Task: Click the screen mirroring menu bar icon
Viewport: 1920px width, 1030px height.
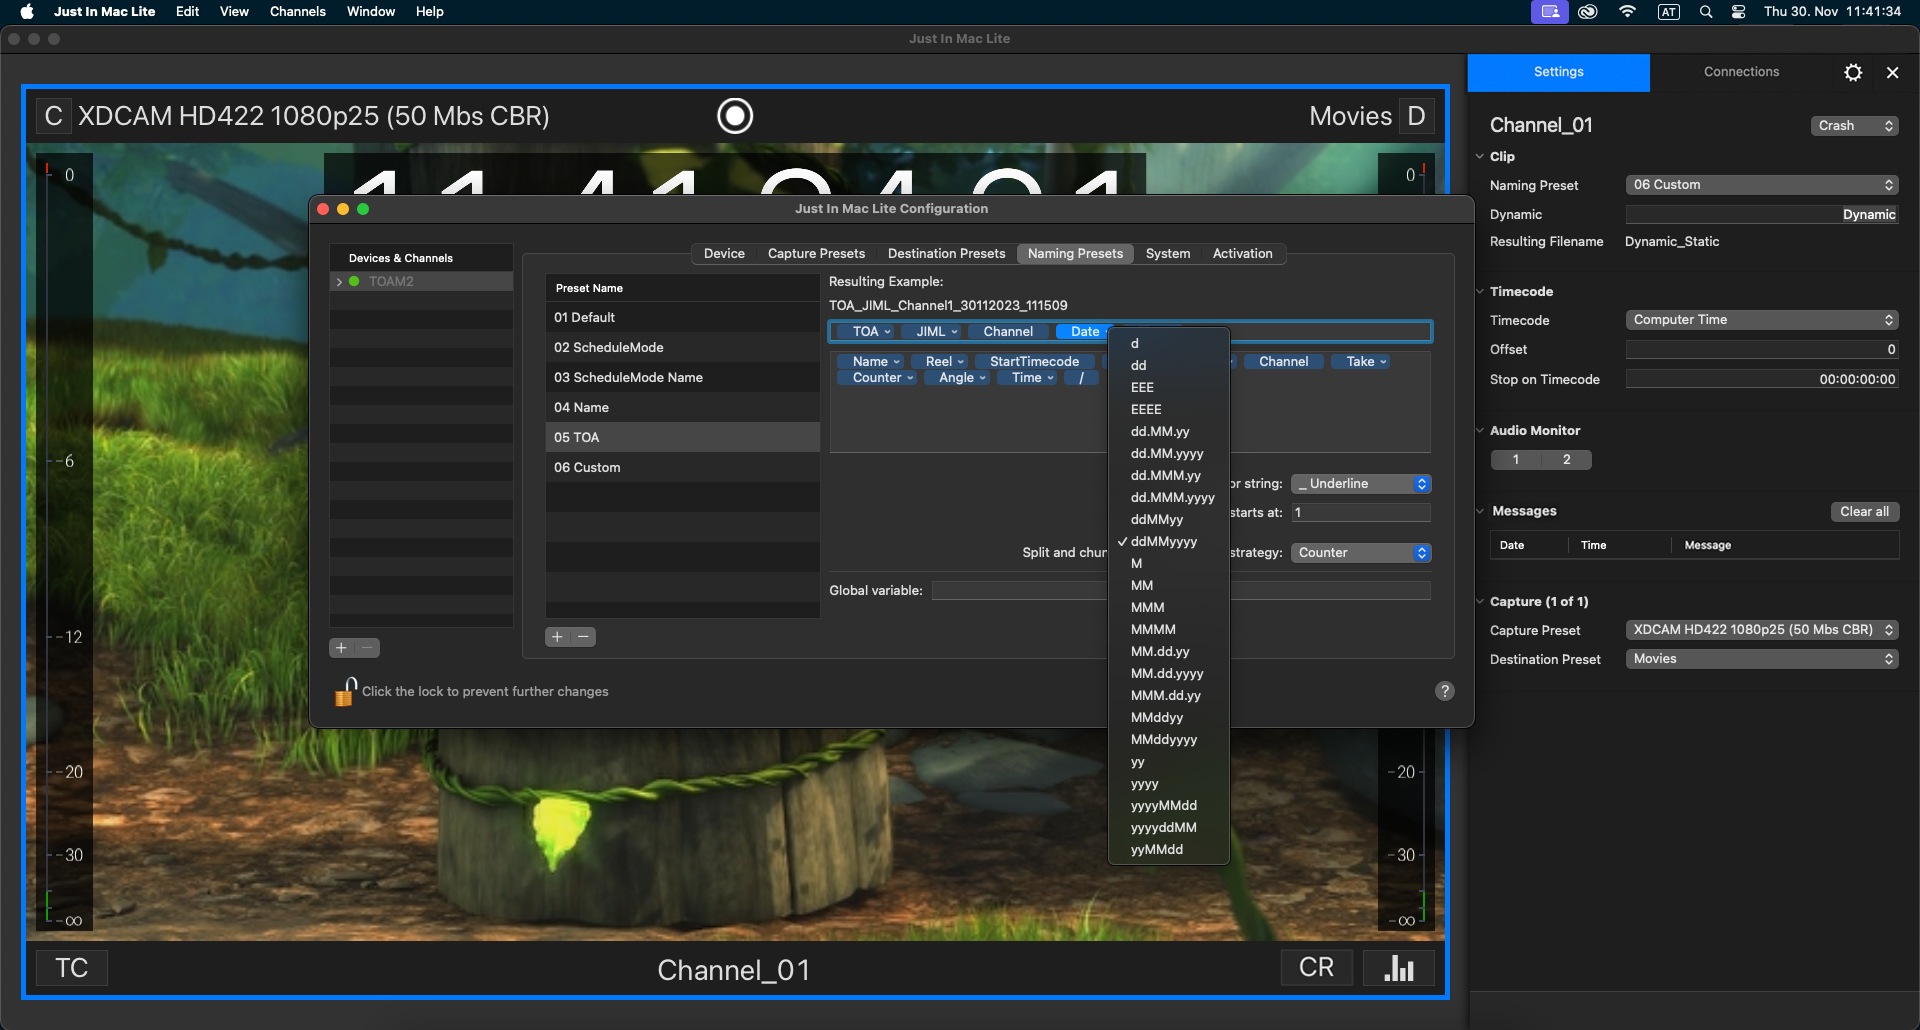Action: click(1550, 12)
